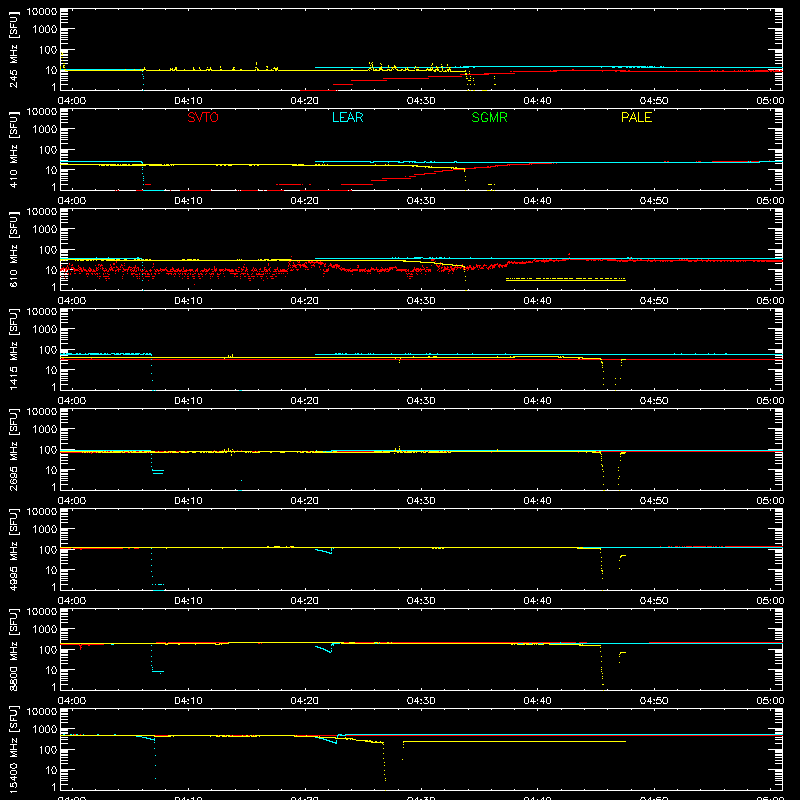
Task: Click the 04:30 tick under the 245 MHz panel
Action: pyautogui.click(x=421, y=101)
